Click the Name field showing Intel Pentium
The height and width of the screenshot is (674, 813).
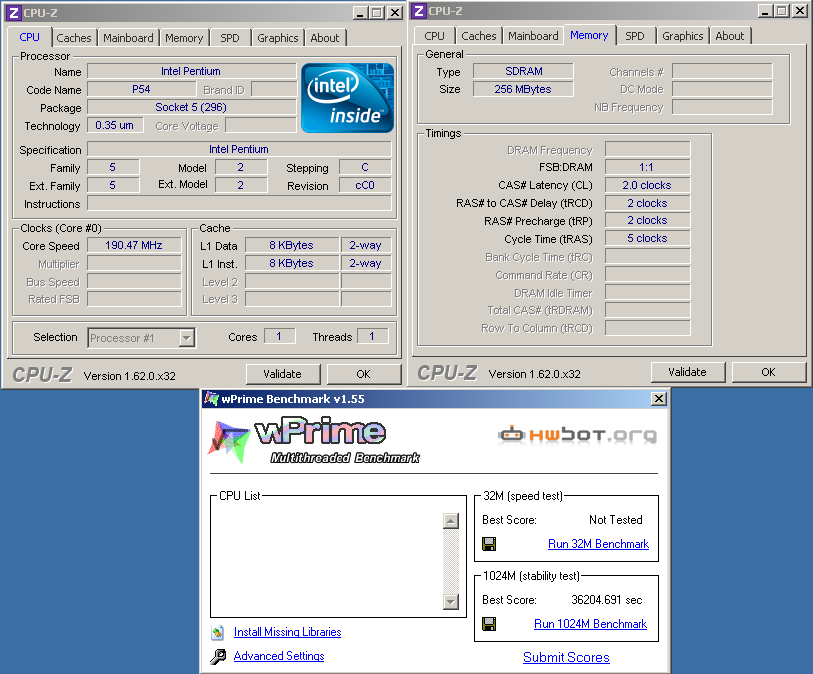[191, 71]
